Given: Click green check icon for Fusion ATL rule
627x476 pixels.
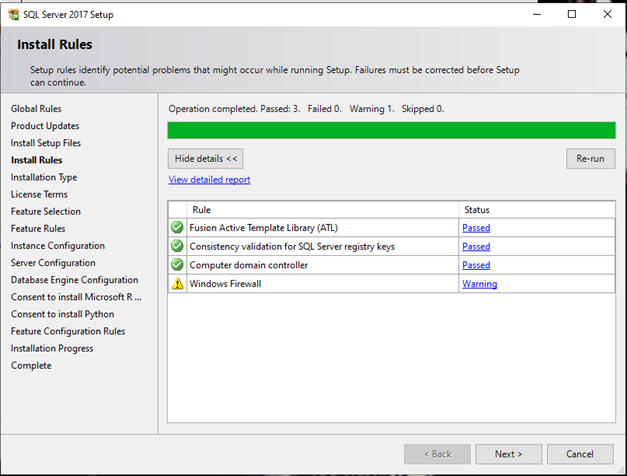Looking at the screenshot, I should click(177, 228).
